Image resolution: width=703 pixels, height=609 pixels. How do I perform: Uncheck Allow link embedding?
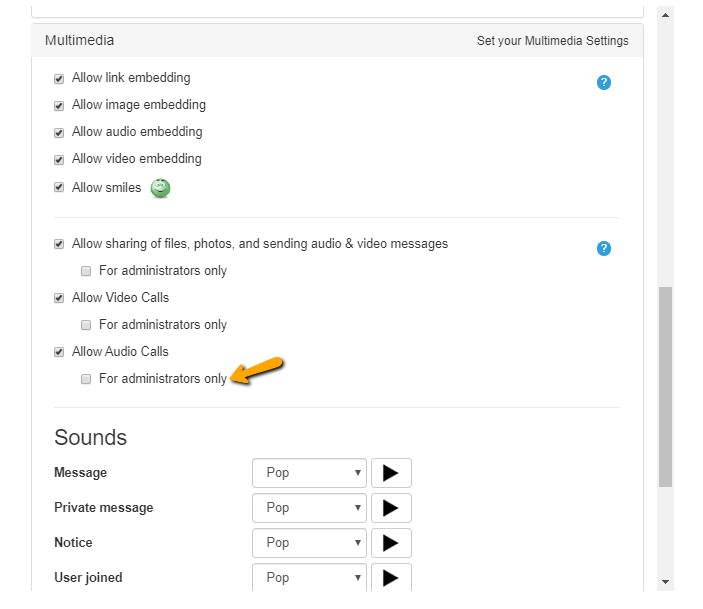(x=59, y=79)
